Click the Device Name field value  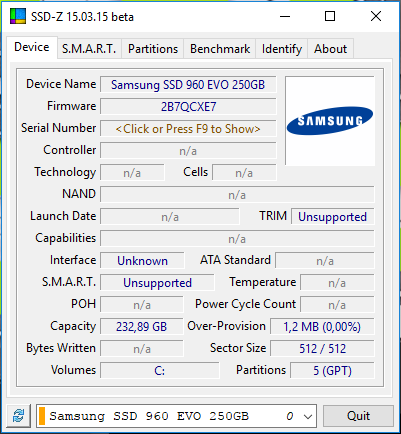(188, 85)
